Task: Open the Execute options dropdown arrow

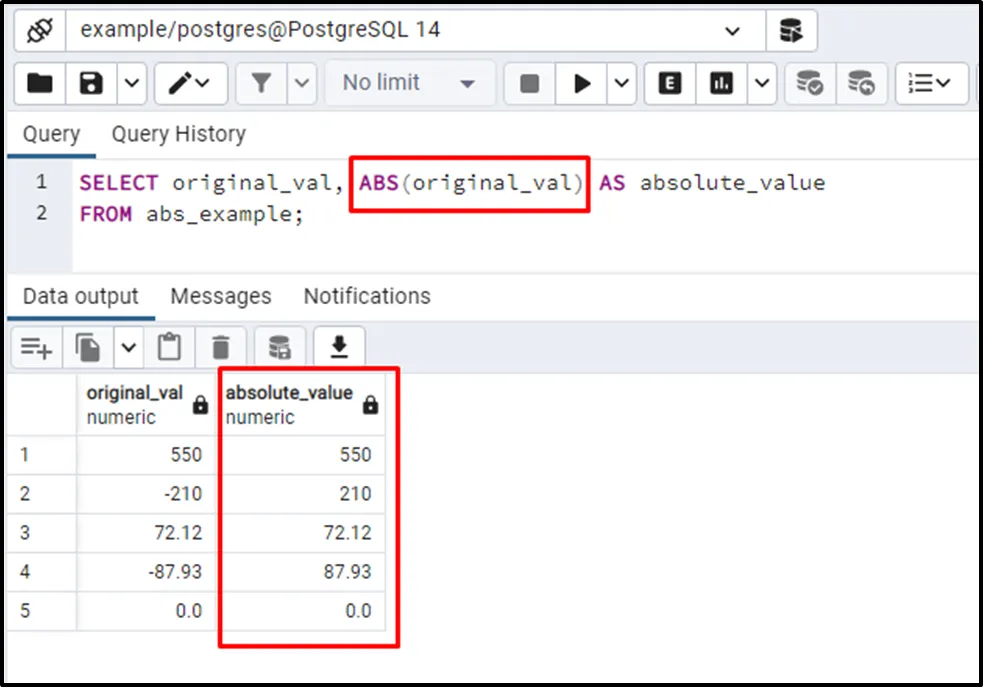Action: [622, 84]
